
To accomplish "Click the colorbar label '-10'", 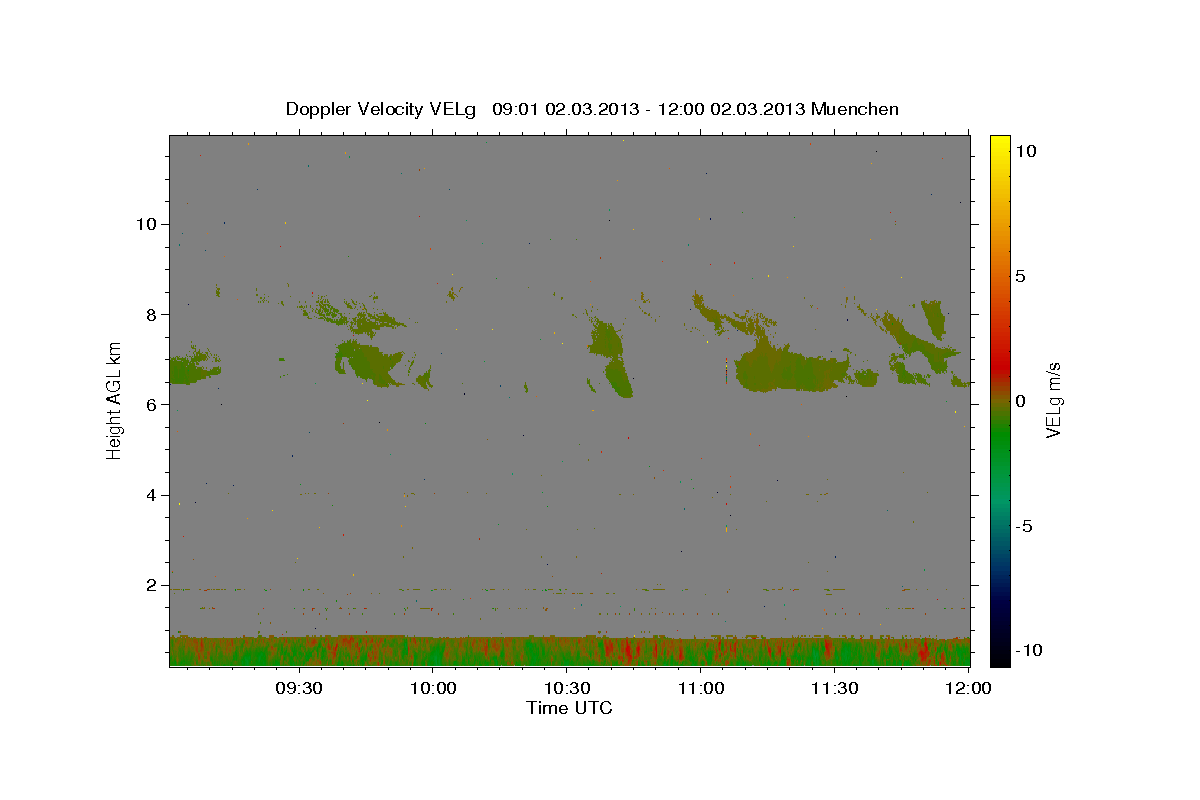I will click(1028, 651).
